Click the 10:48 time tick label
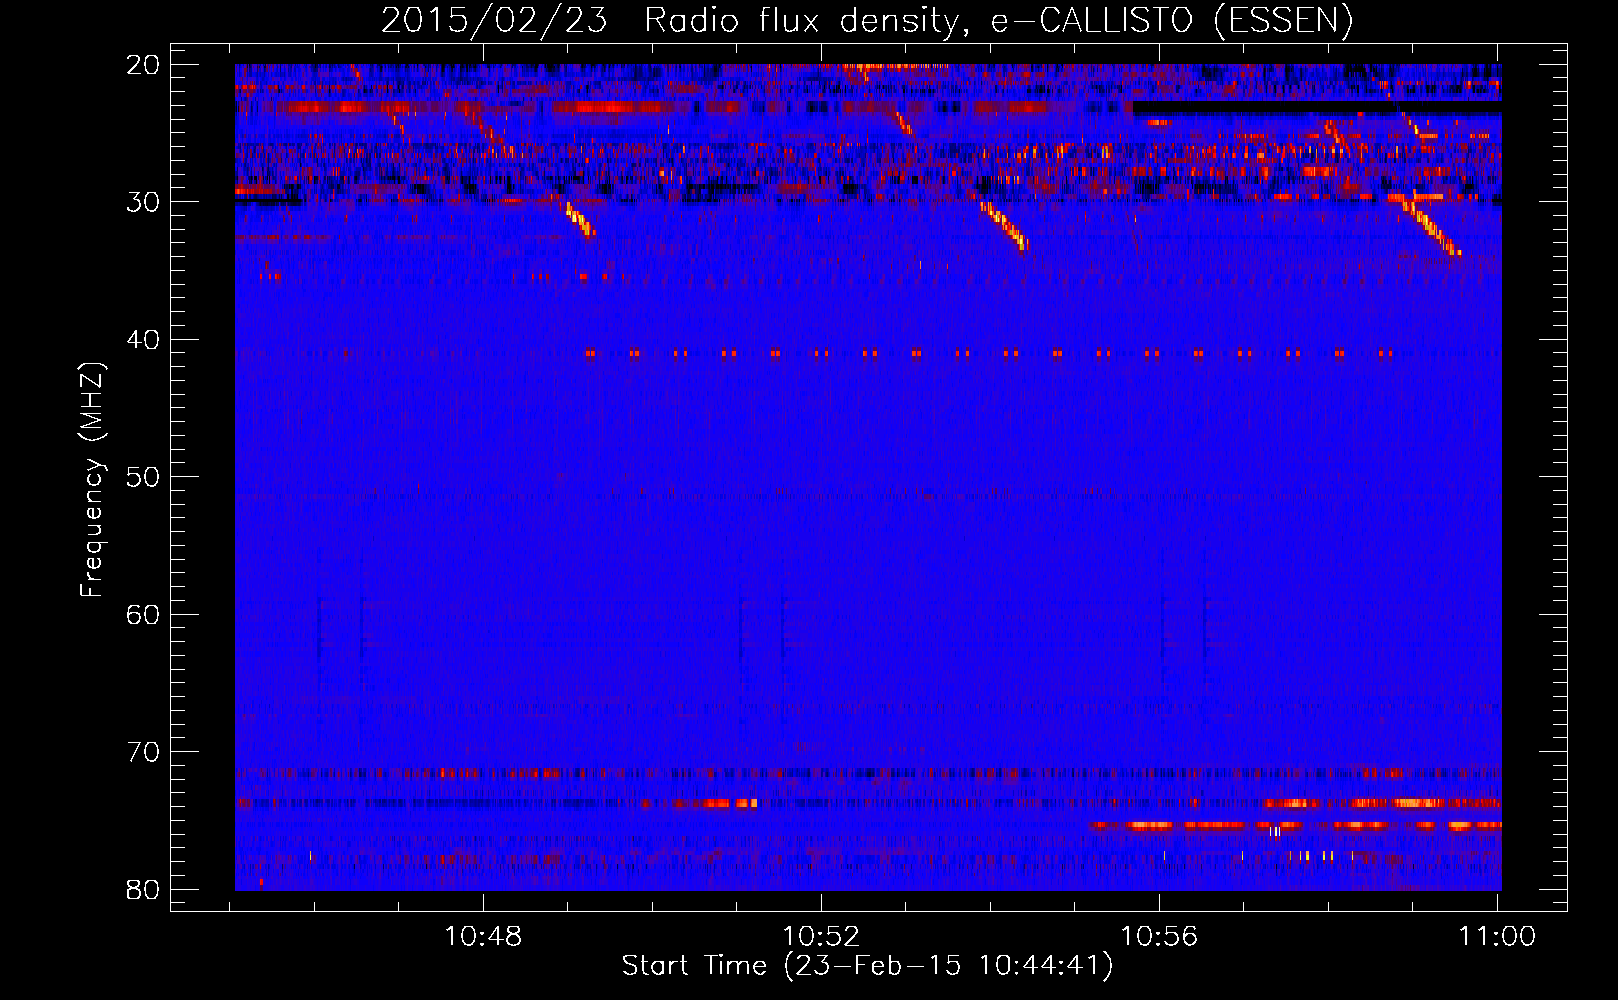The width and height of the screenshot is (1618, 1000). (x=483, y=937)
